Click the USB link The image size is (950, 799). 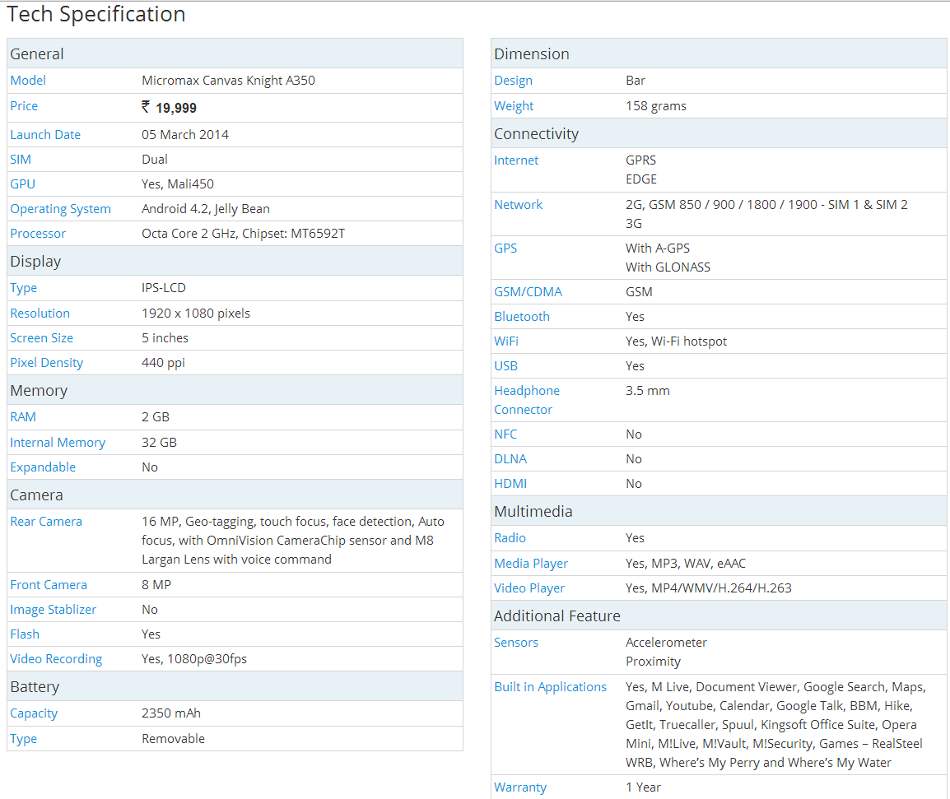506,366
